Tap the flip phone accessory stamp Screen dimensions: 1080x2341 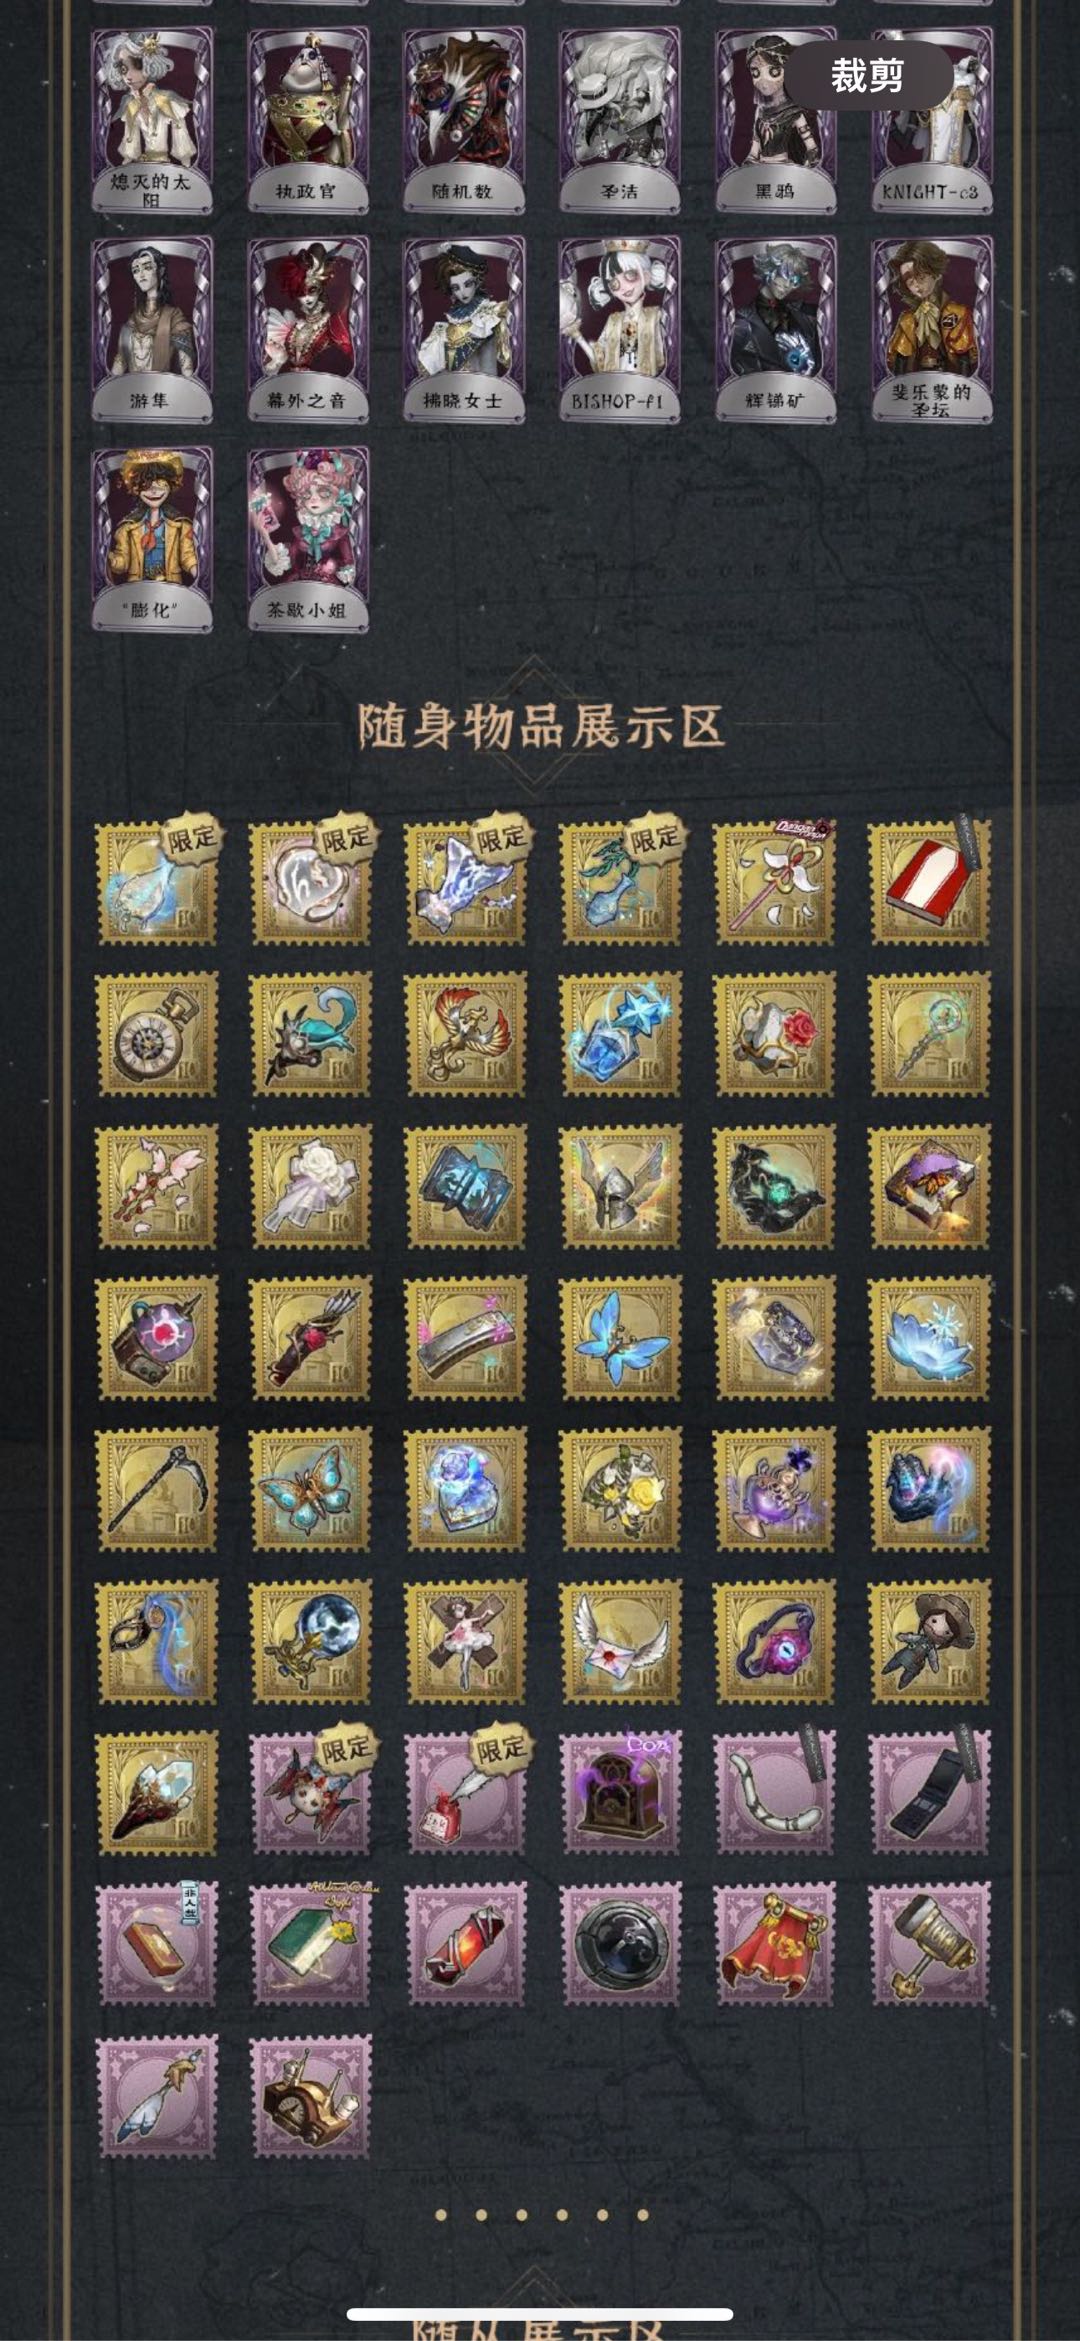click(x=929, y=1793)
